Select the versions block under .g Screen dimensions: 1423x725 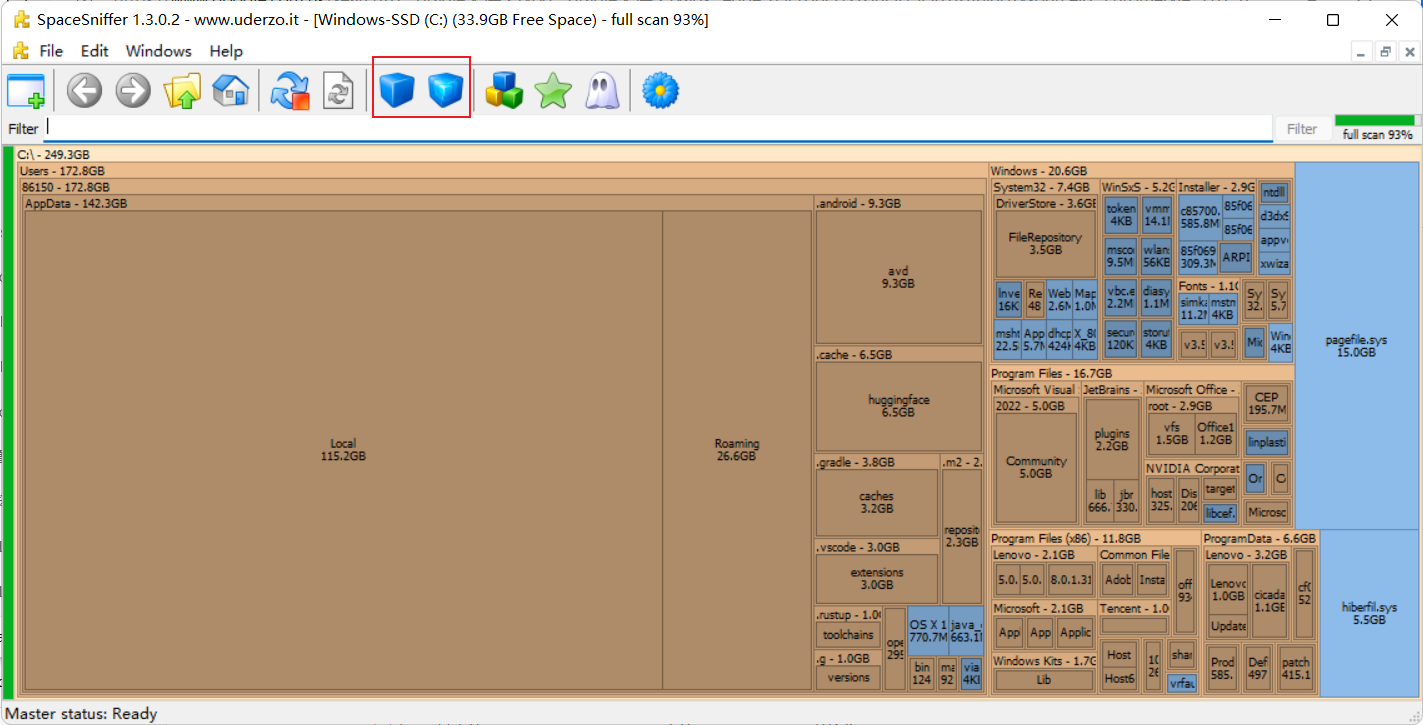click(849, 677)
